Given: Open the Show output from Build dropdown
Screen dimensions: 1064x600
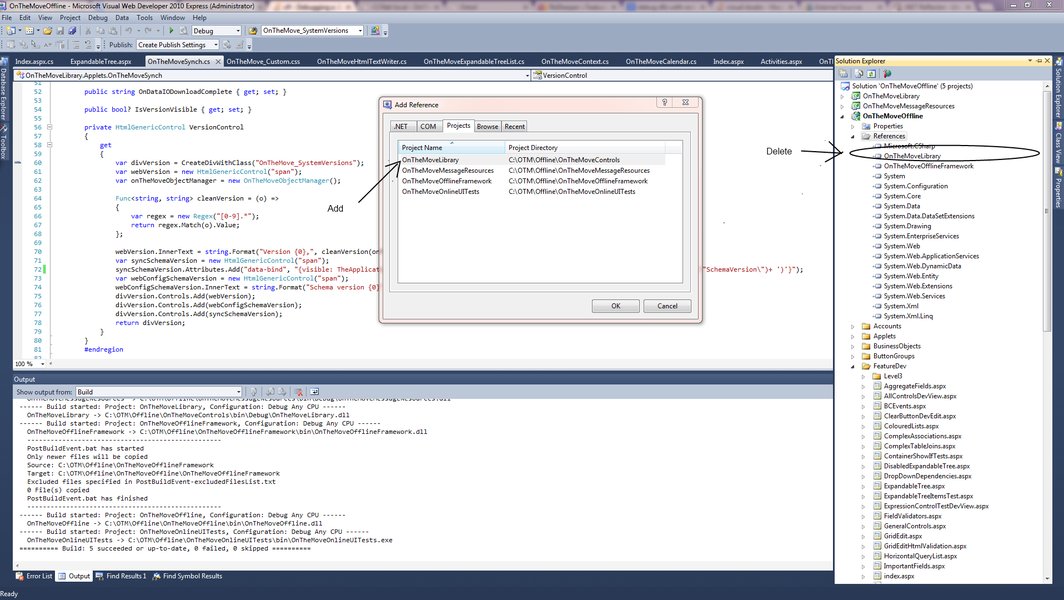Looking at the screenshot, I should point(238,392).
